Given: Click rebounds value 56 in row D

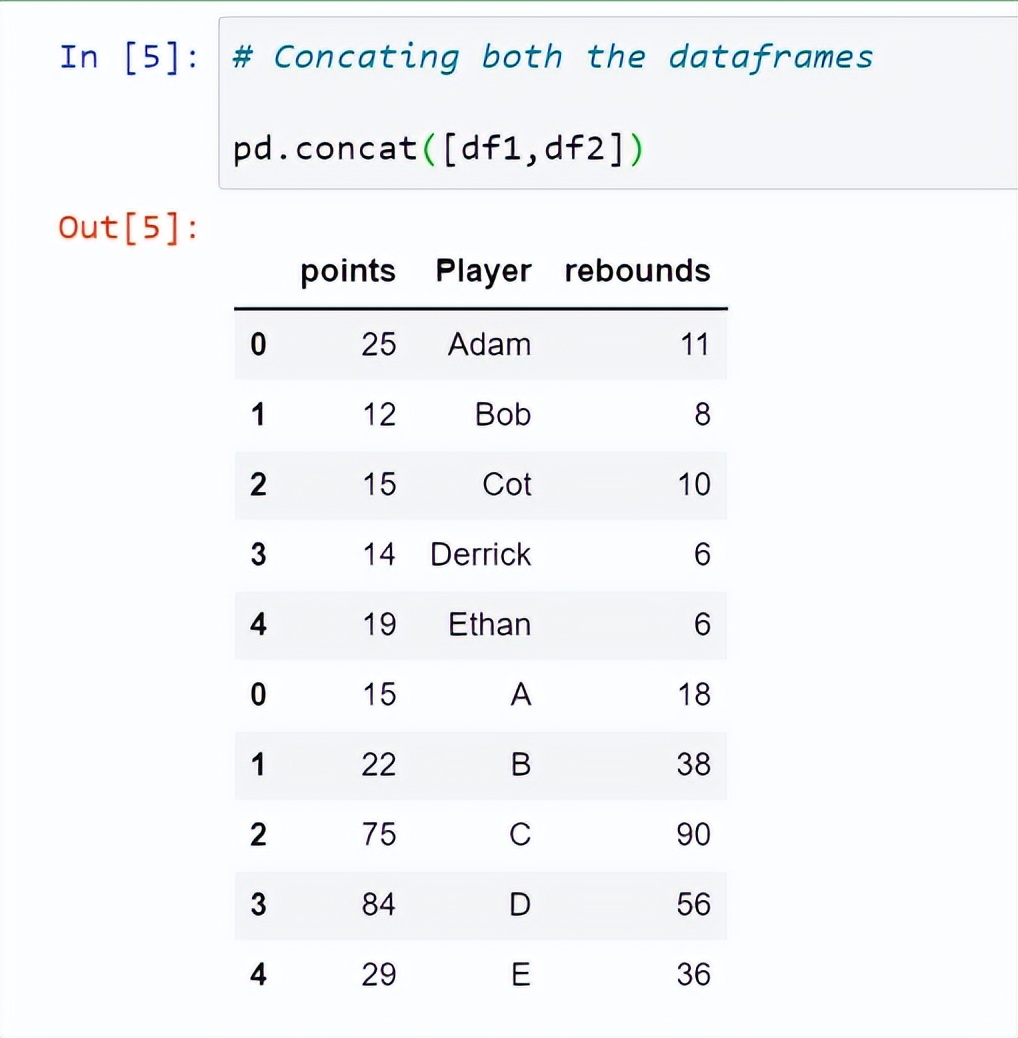Looking at the screenshot, I should pyautogui.click(x=693, y=905).
